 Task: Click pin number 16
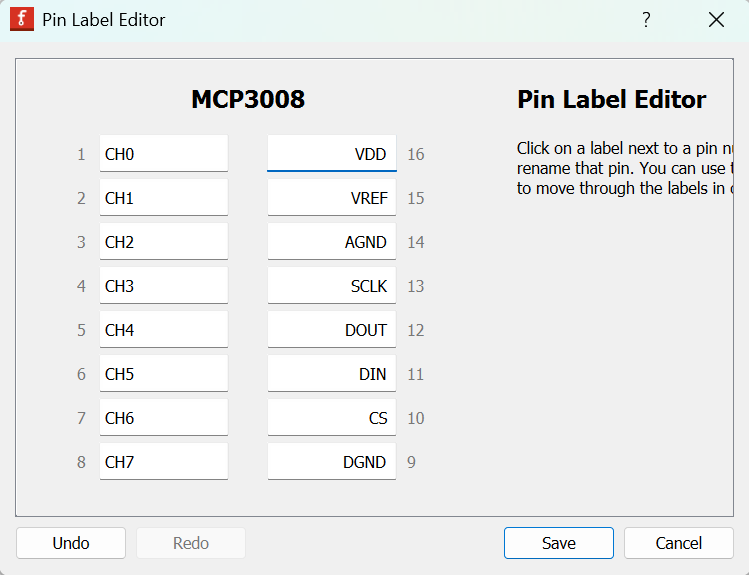(416, 154)
